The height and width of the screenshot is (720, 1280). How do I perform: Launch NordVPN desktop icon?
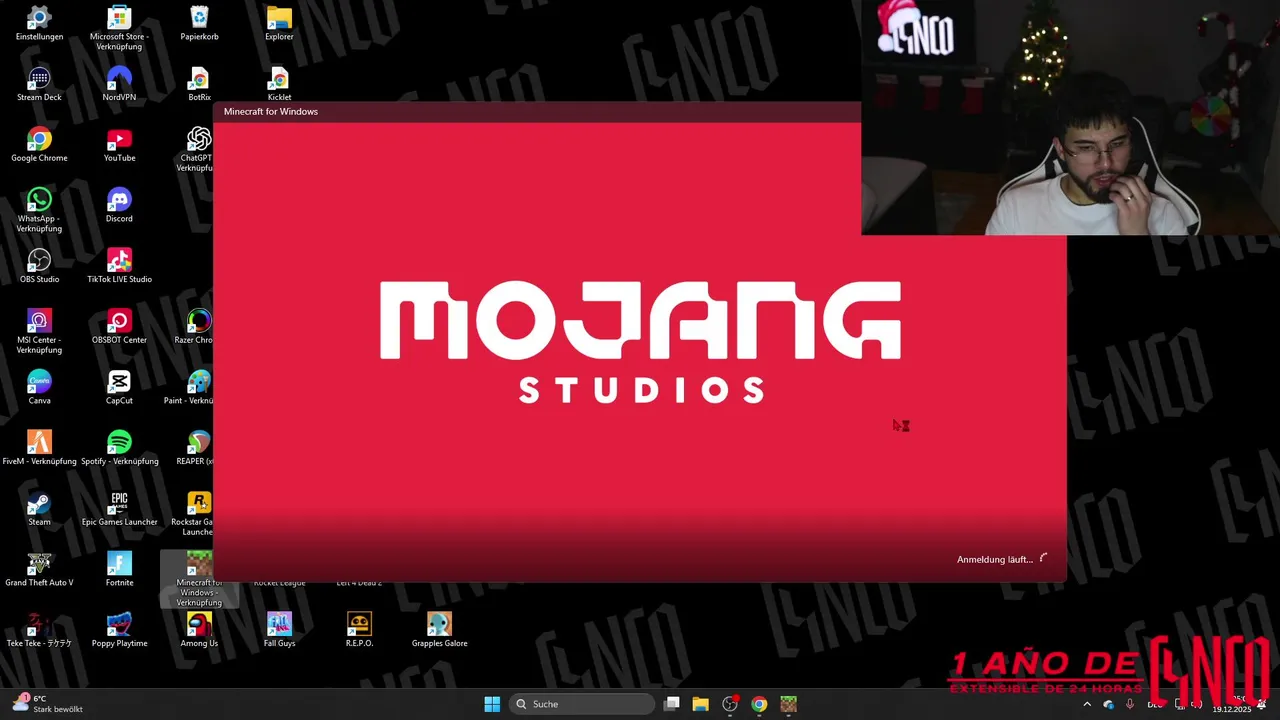pos(119,84)
